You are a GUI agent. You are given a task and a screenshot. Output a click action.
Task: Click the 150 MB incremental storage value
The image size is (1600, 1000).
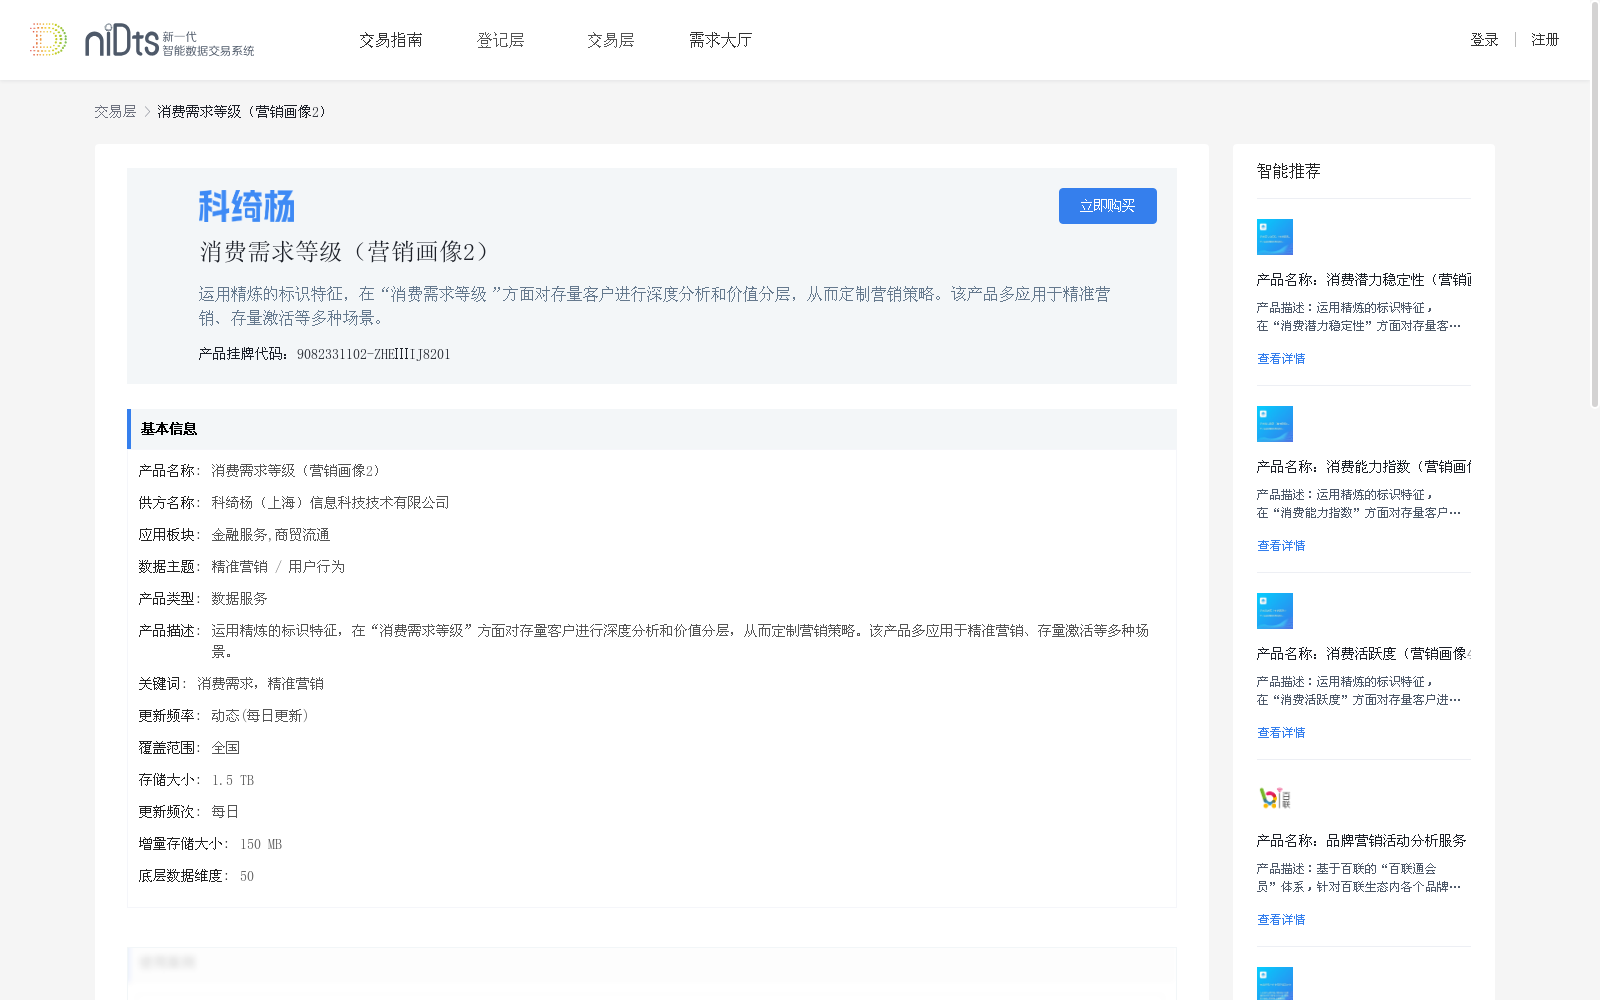[x=261, y=844]
